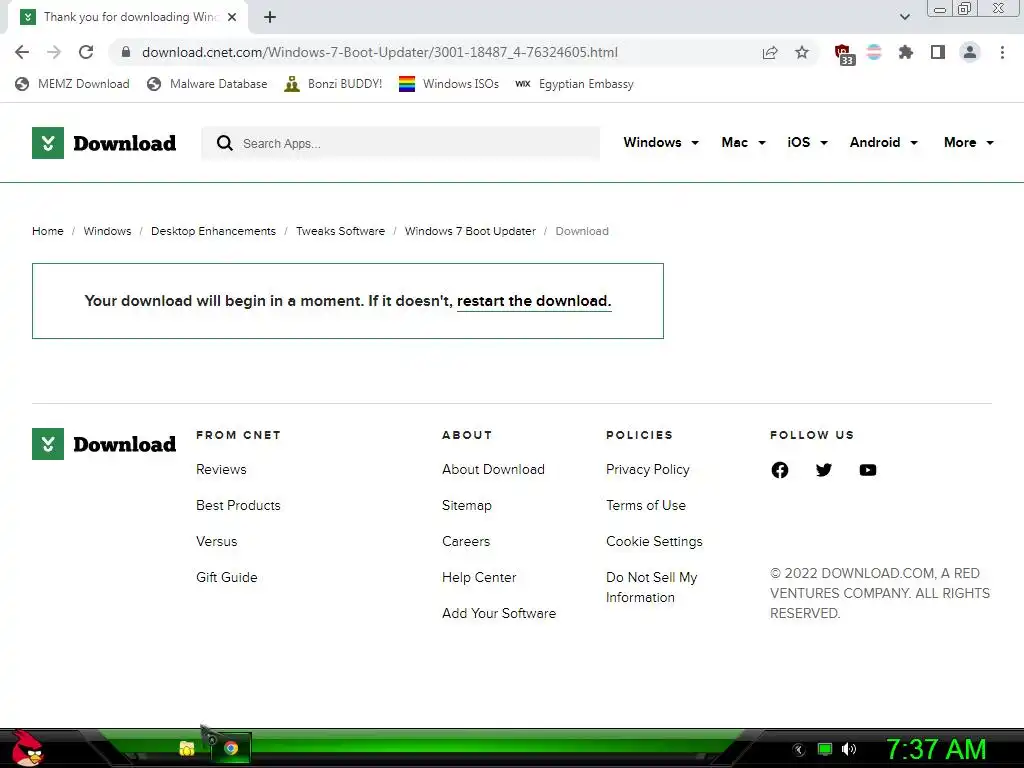Click restart the download link

point(534,301)
